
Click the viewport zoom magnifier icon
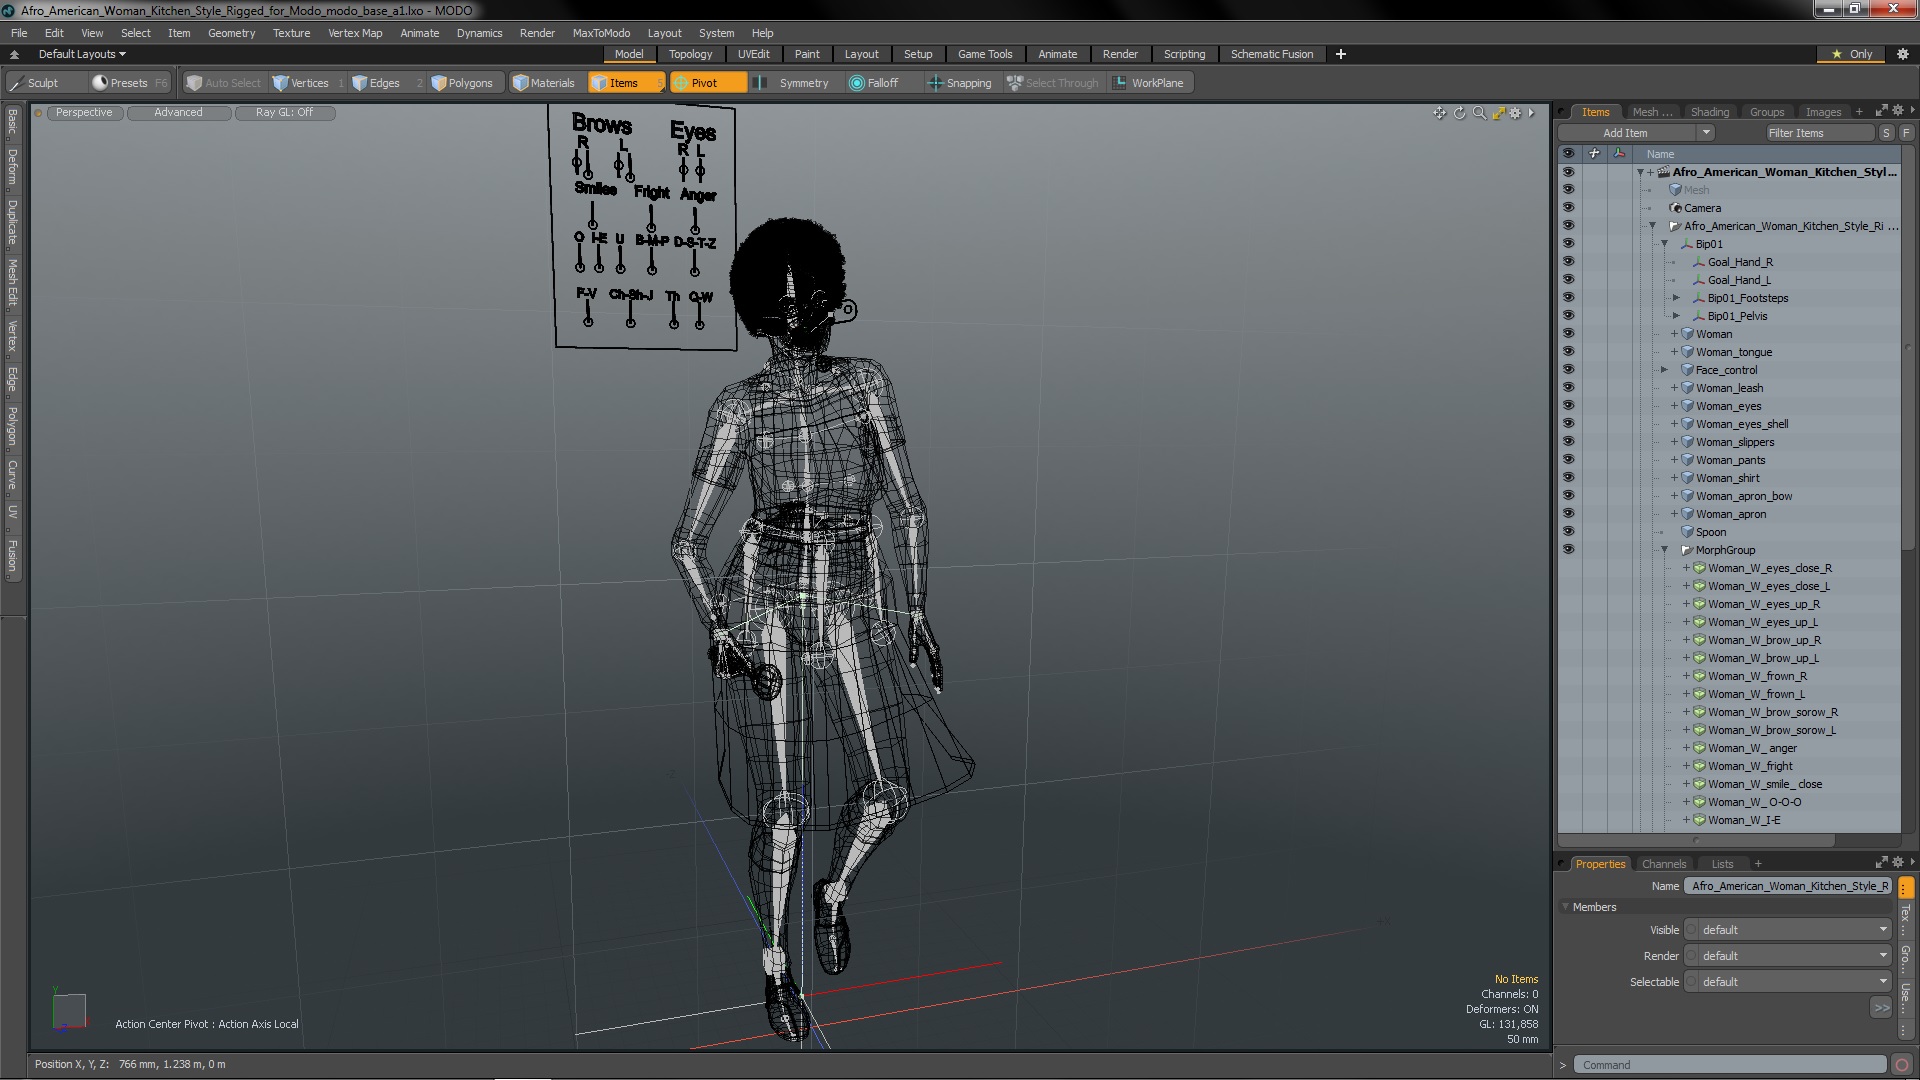(x=1479, y=113)
